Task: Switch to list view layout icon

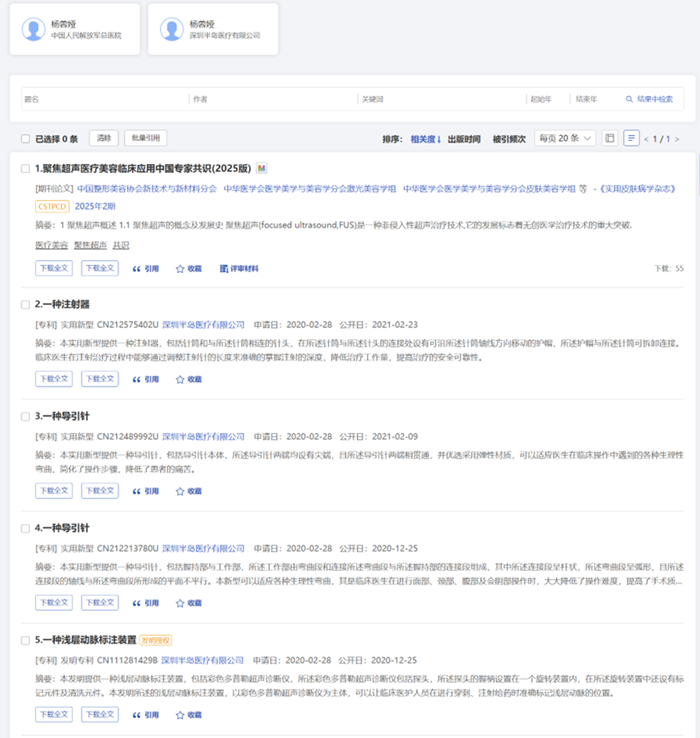Action: [x=631, y=138]
